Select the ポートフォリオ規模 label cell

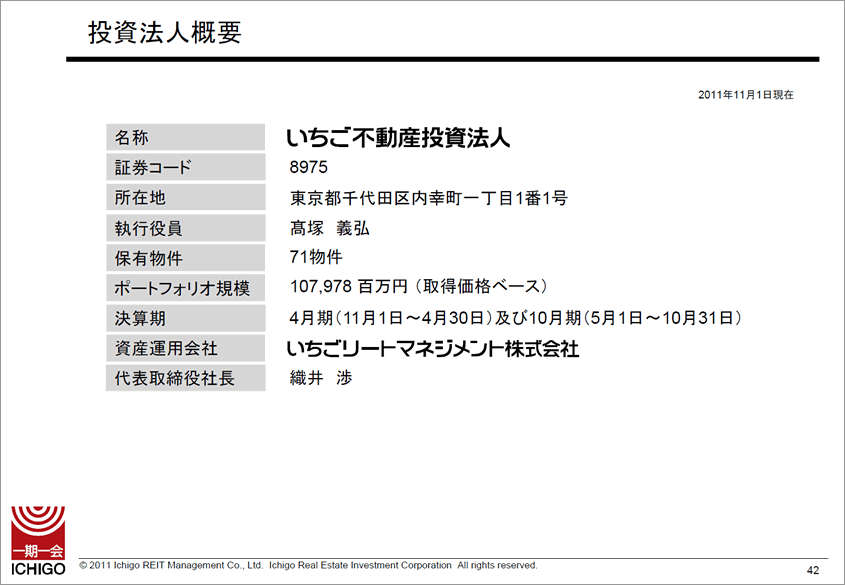[185, 288]
